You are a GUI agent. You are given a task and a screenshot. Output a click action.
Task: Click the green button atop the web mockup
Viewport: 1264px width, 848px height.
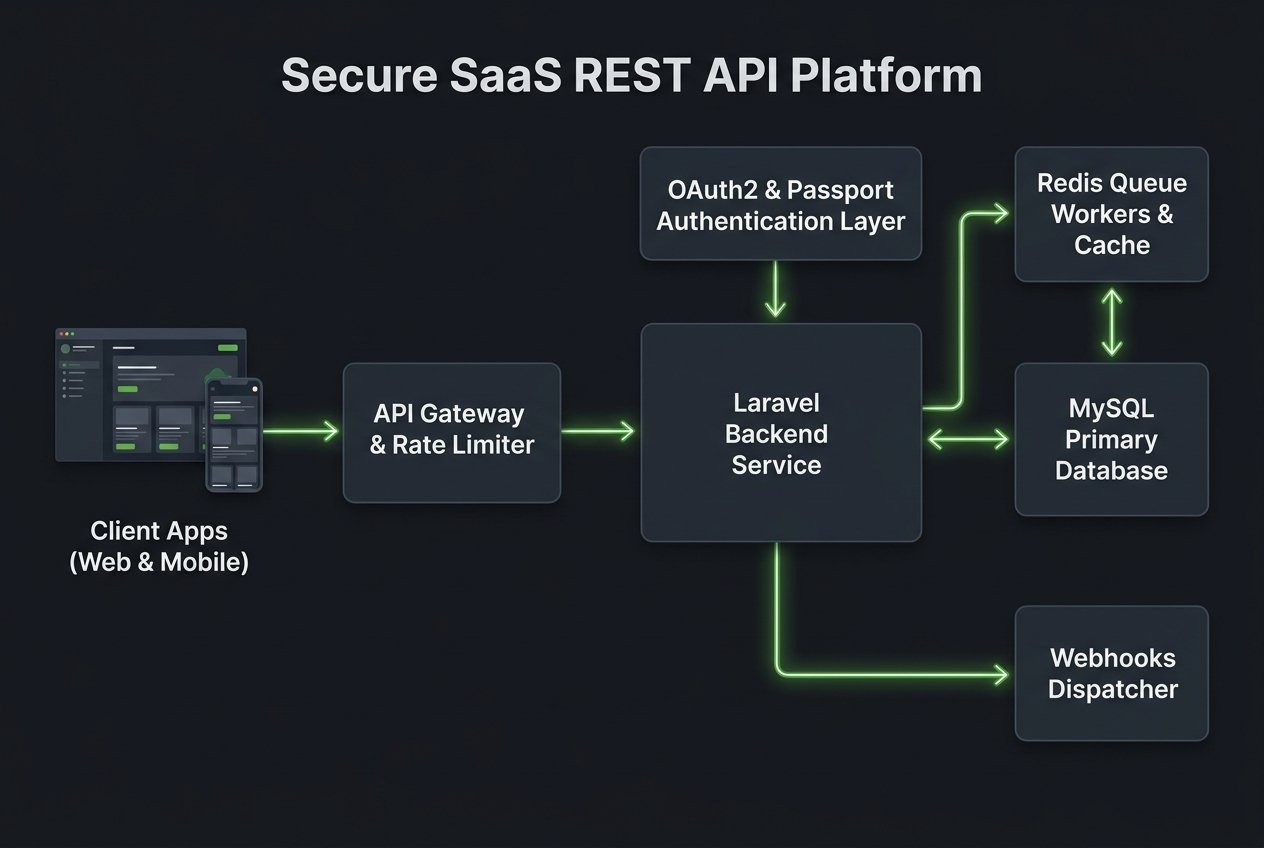tap(228, 348)
